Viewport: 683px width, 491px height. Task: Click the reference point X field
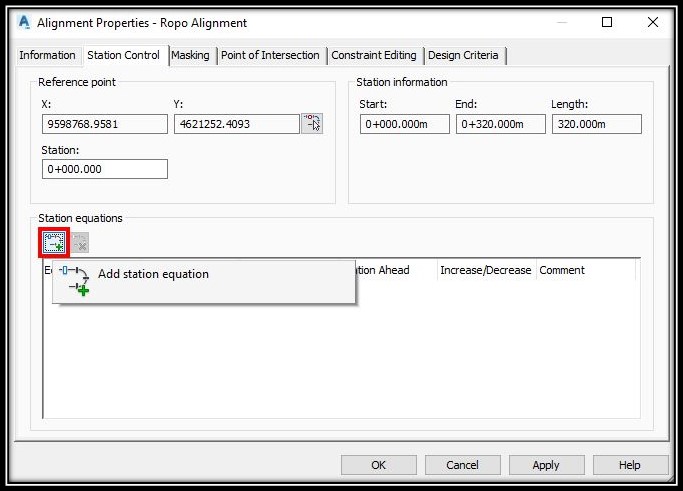[105, 124]
